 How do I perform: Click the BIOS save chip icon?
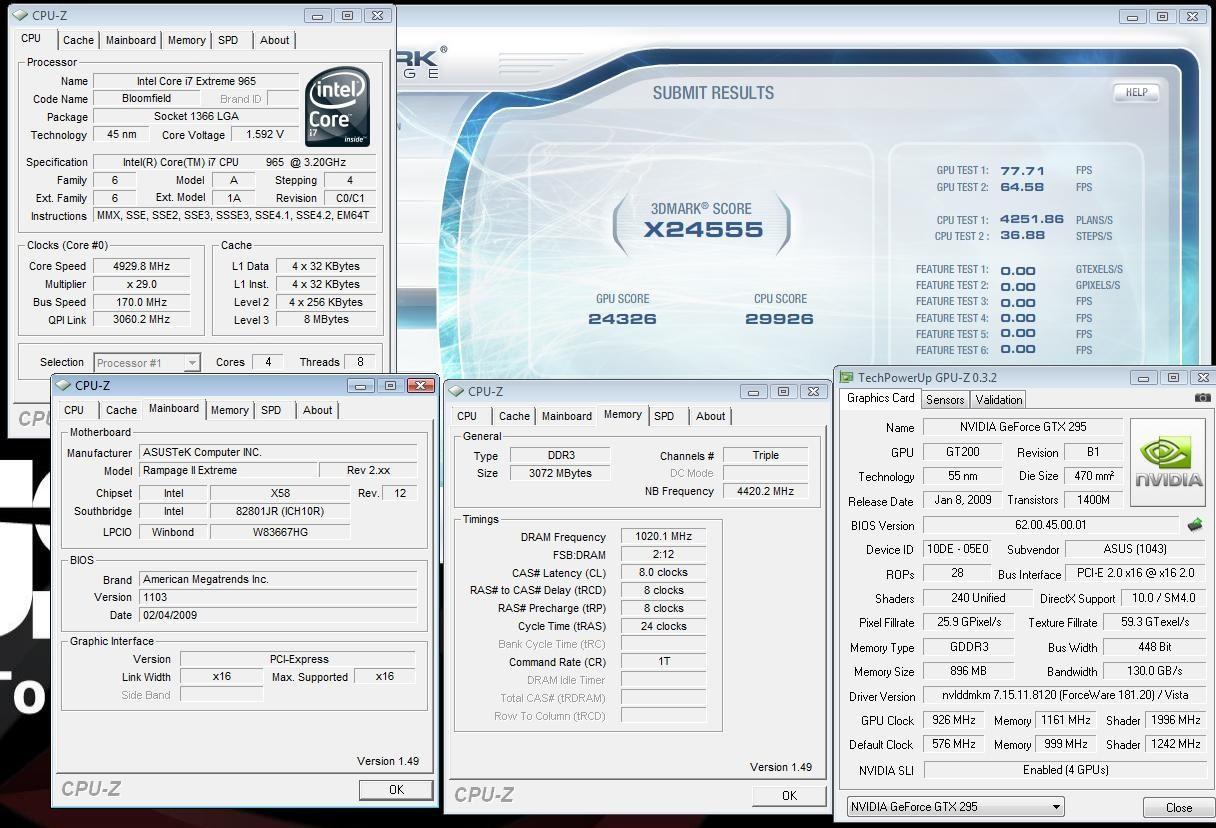(x=1194, y=524)
